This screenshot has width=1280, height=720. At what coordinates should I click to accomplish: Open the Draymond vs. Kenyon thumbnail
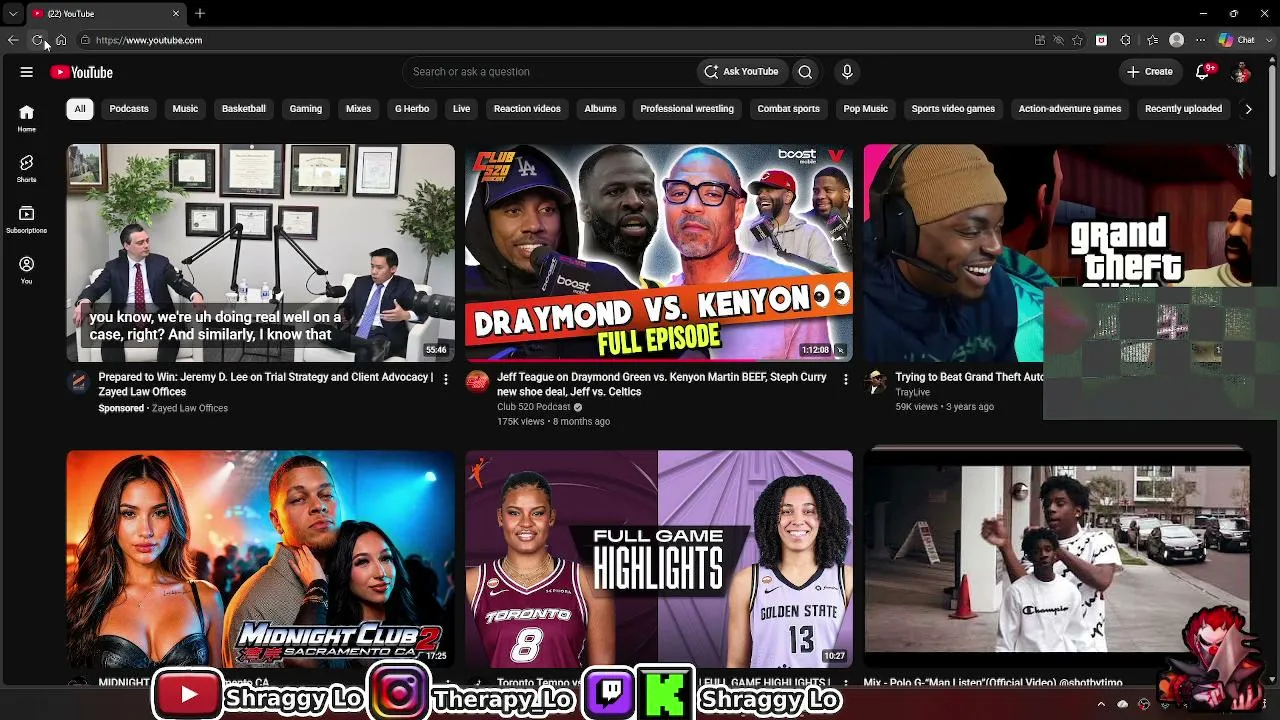point(659,253)
